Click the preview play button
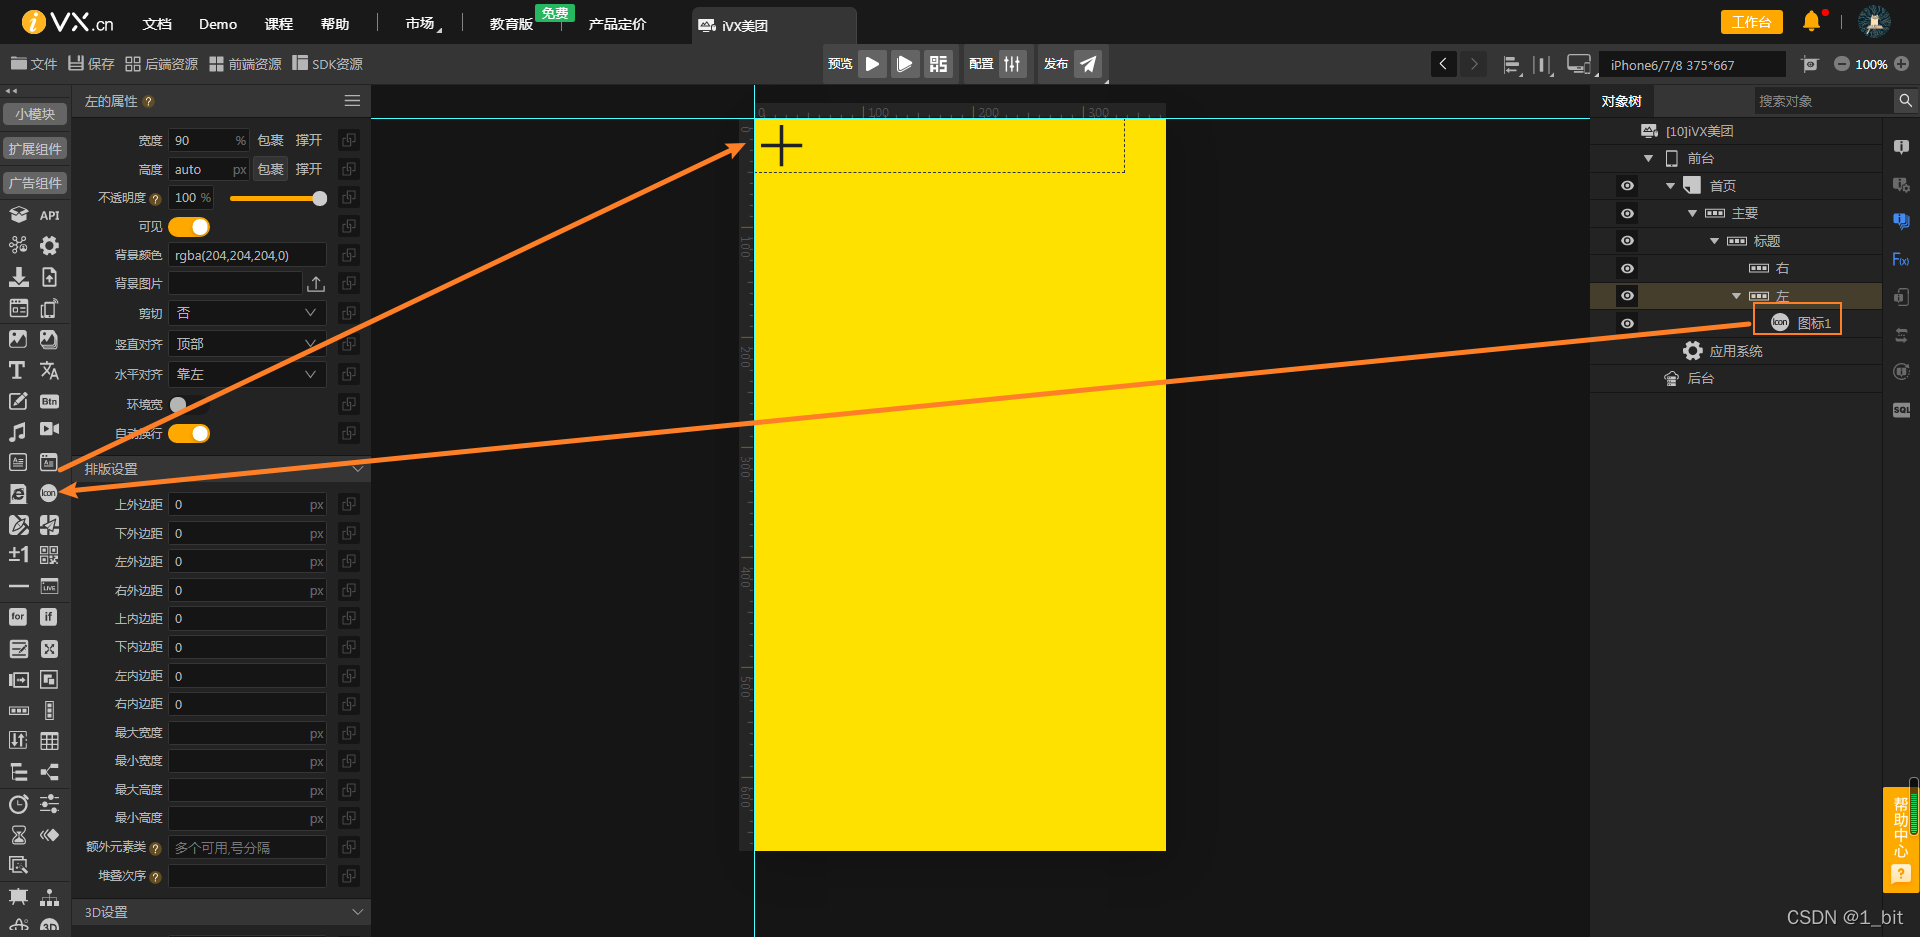Viewport: 1920px width, 937px height. tap(872, 64)
